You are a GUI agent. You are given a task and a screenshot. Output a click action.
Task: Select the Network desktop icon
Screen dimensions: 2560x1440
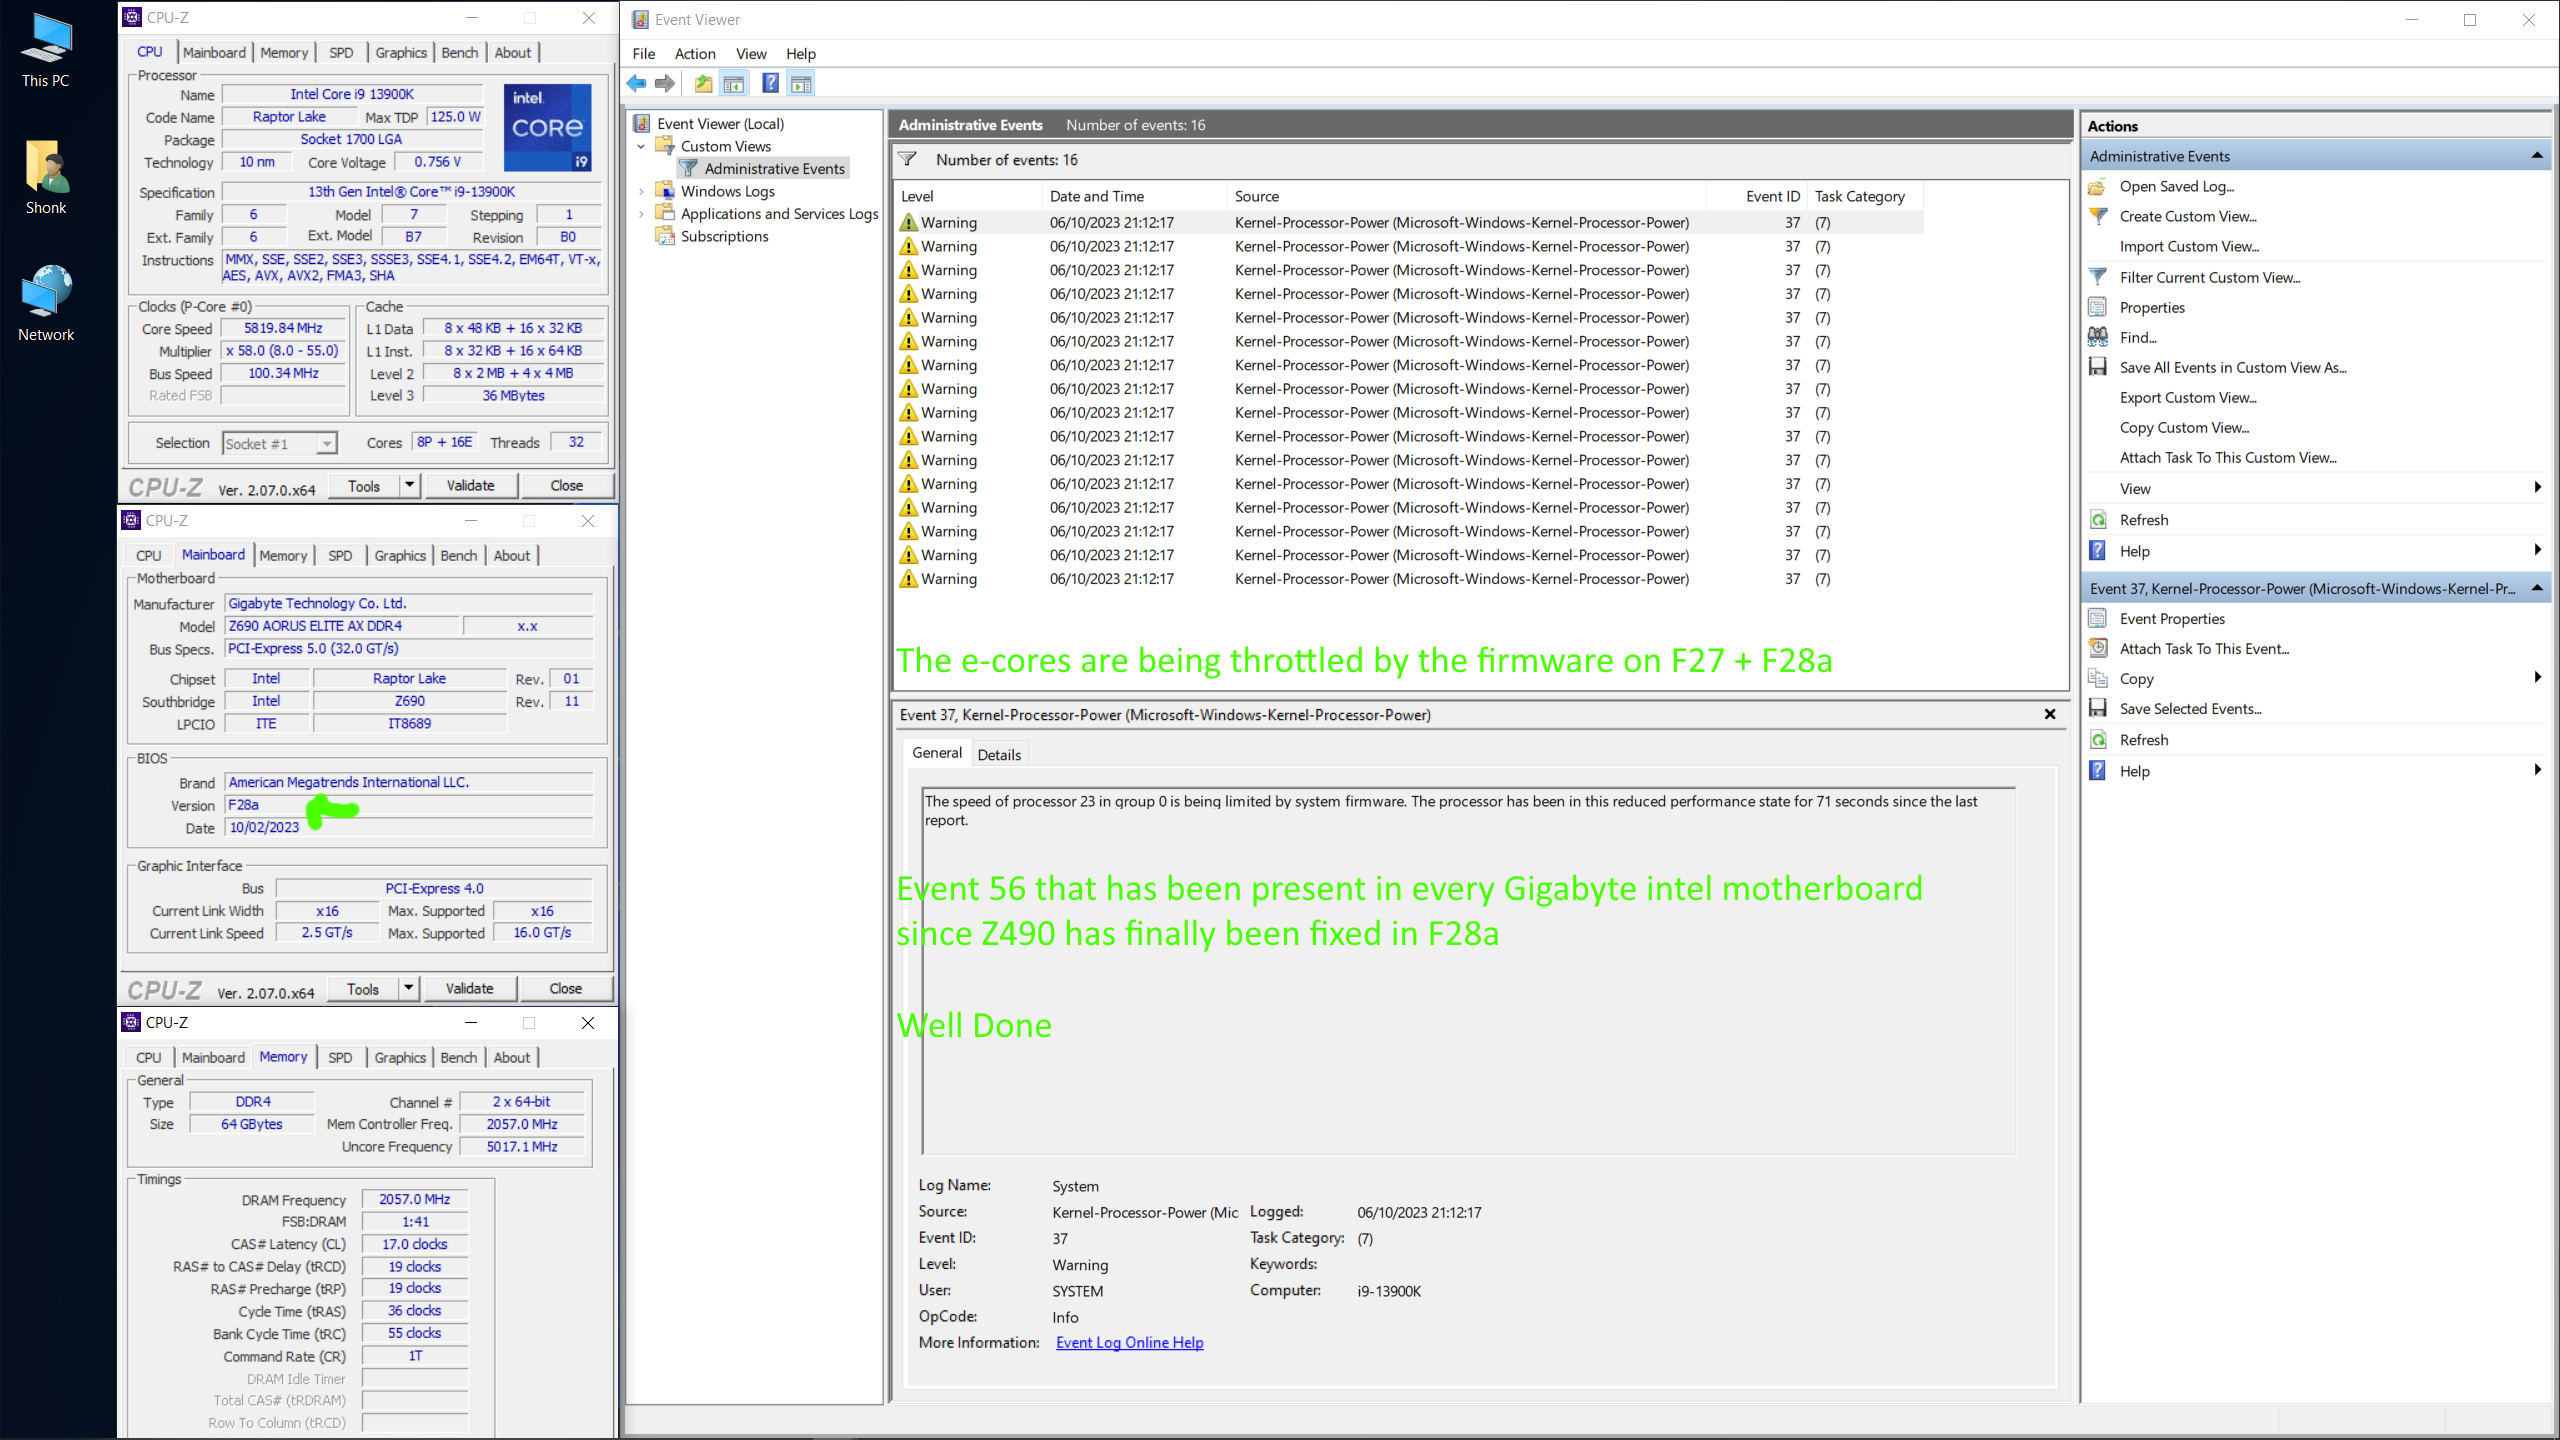(x=46, y=304)
